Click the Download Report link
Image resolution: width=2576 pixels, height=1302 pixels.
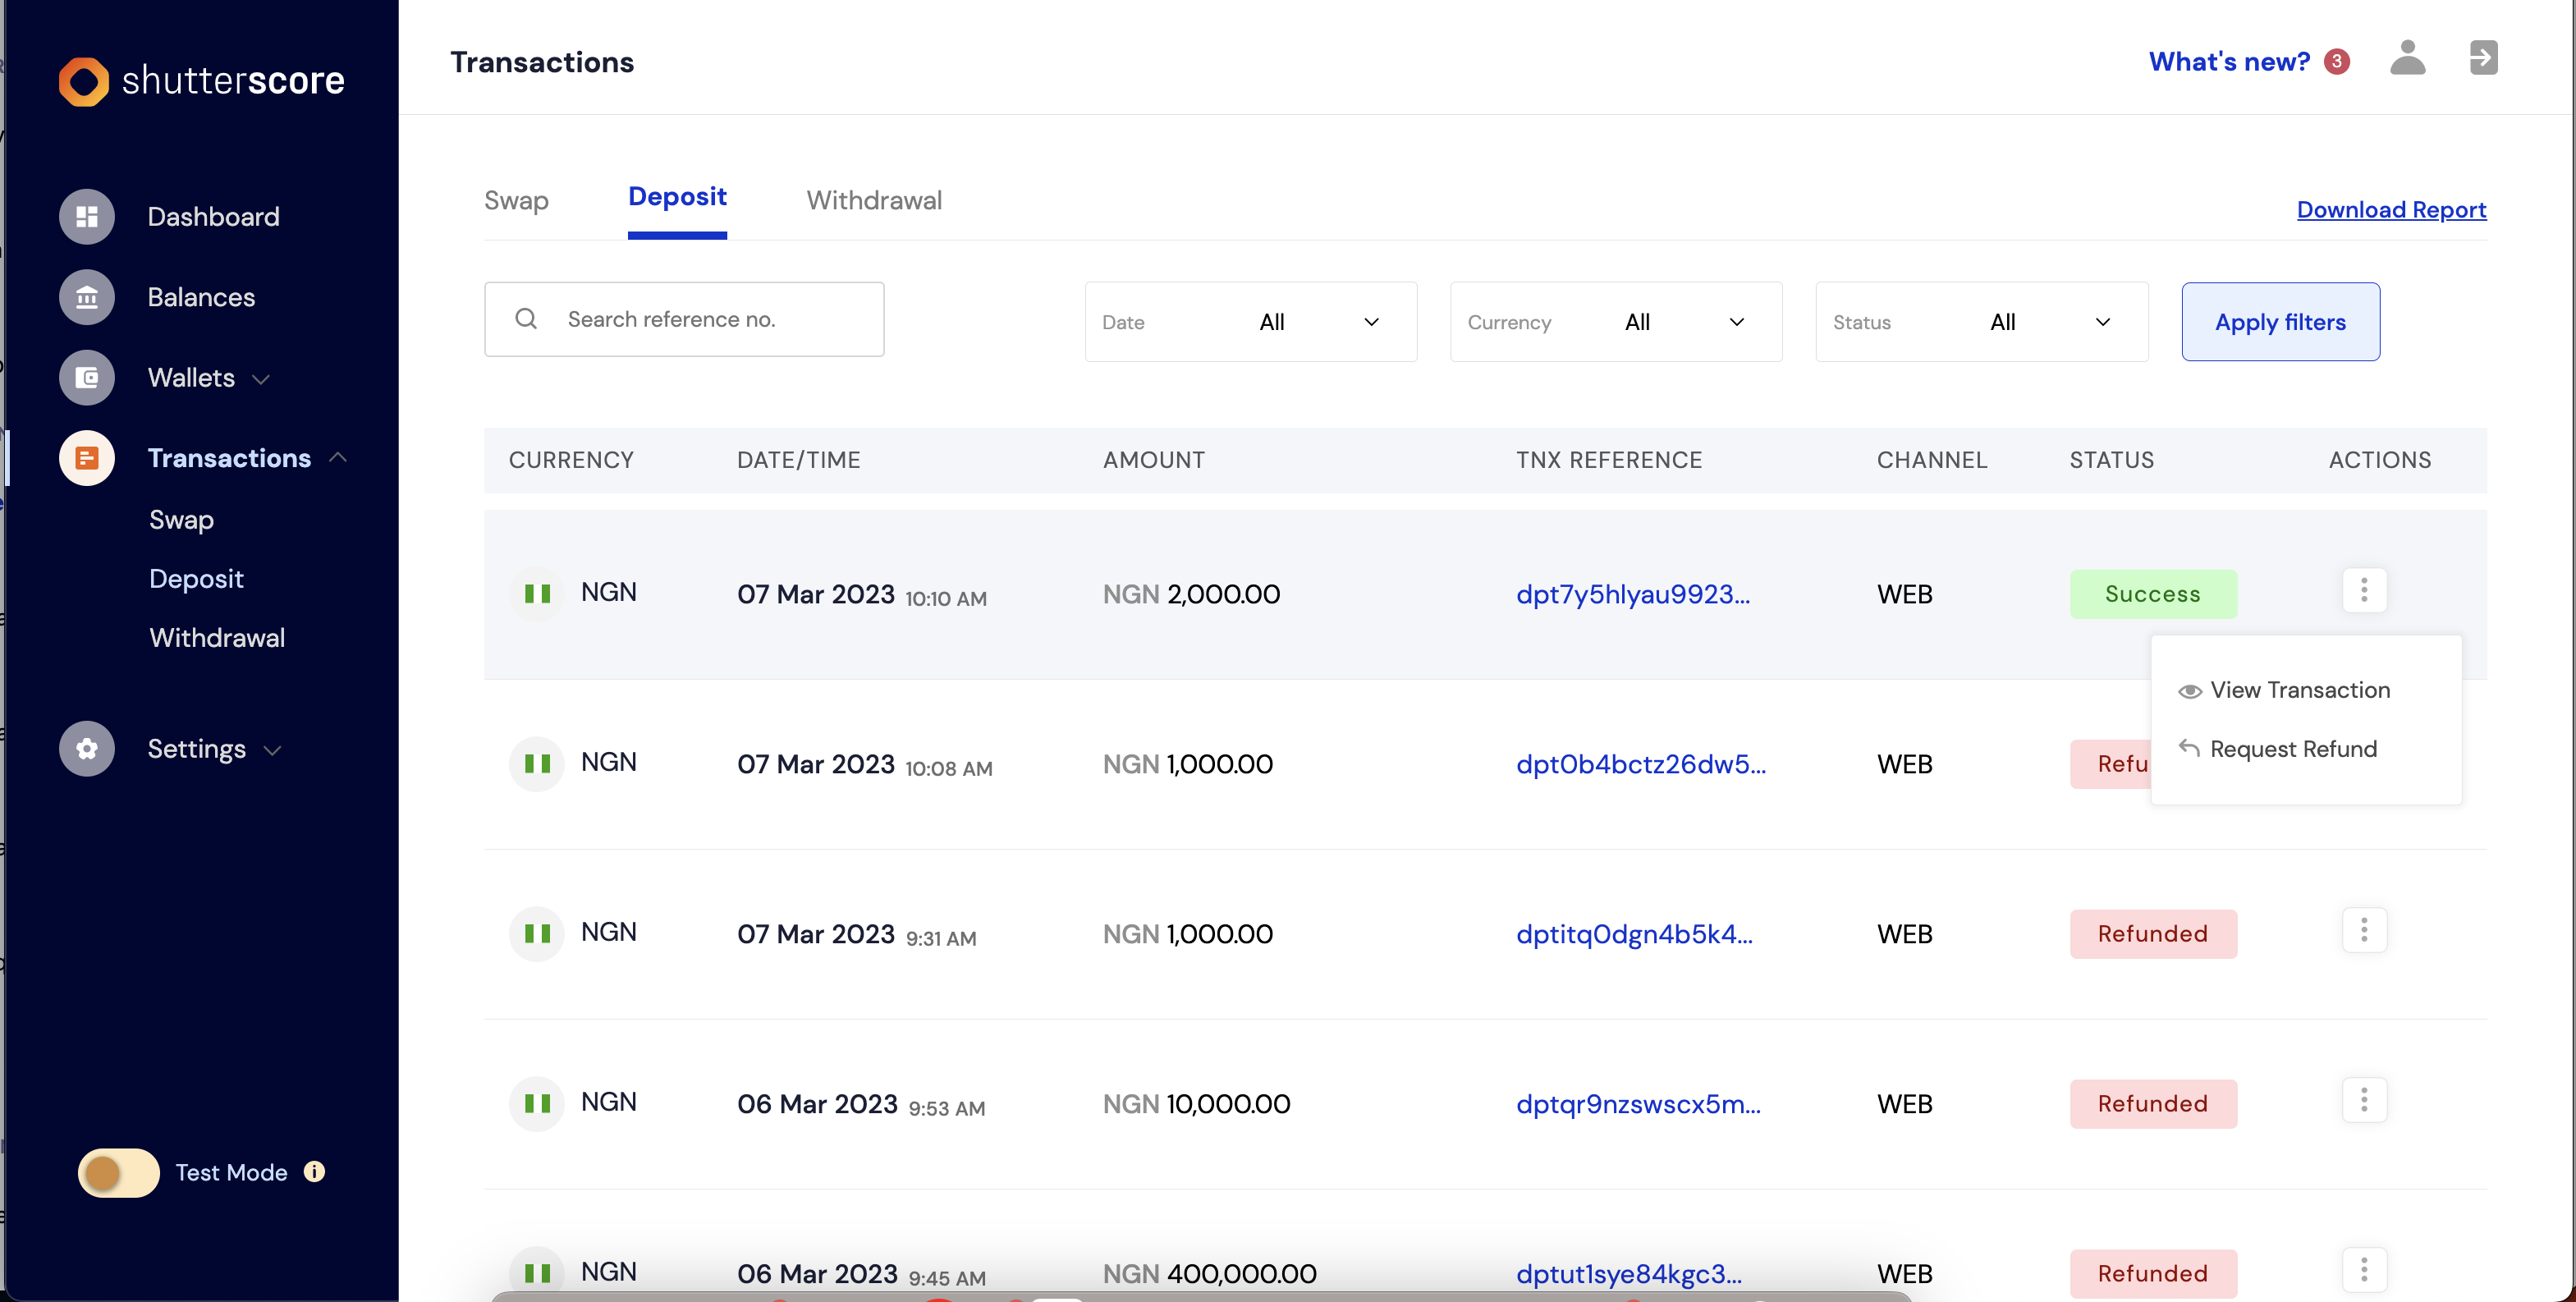[x=2391, y=210]
